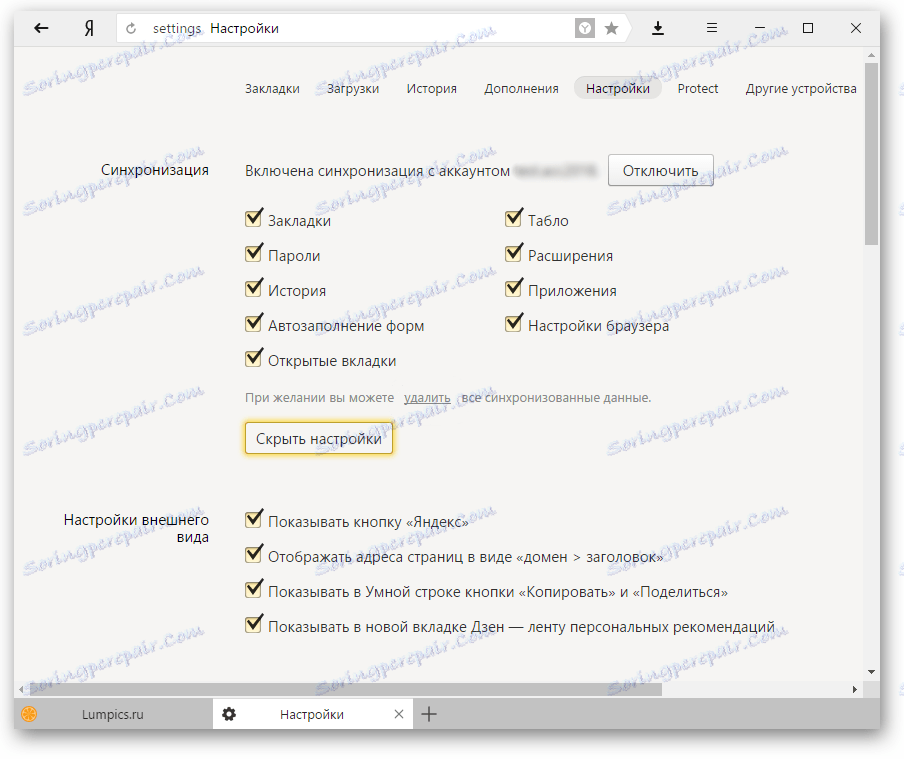The width and height of the screenshot is (904, 759).
Task: Switch to the История section
Action: pos(431,89)
